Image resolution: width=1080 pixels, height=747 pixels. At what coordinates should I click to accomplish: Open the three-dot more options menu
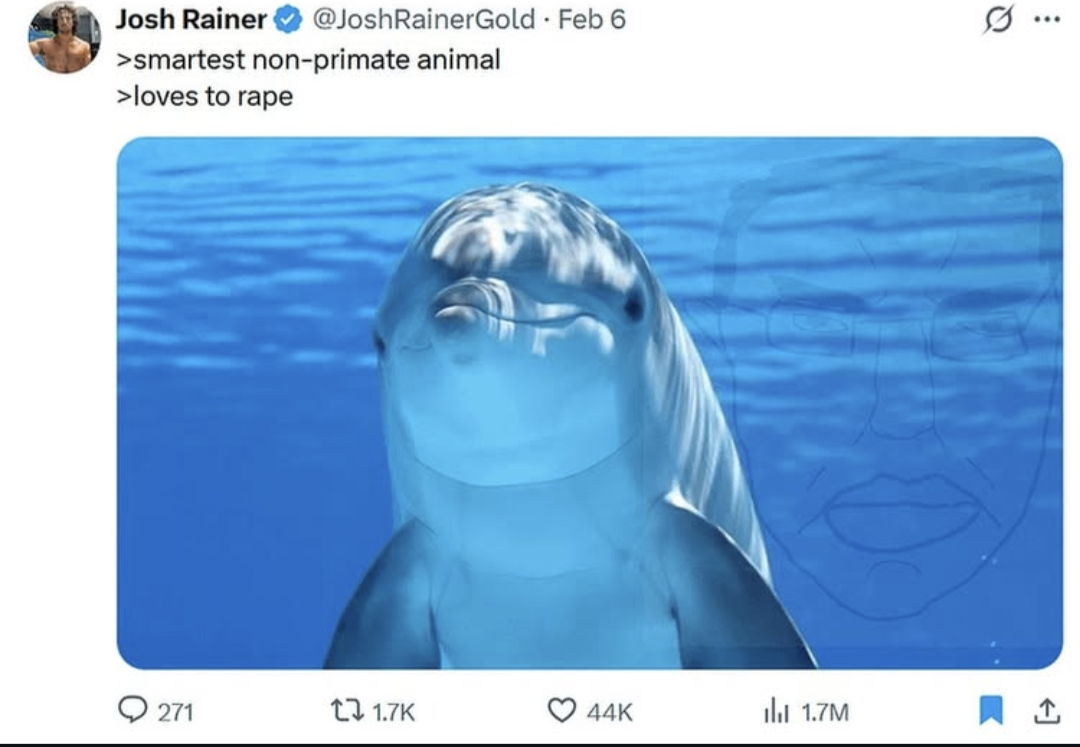pyautogui.click(x=1045, y=21)
